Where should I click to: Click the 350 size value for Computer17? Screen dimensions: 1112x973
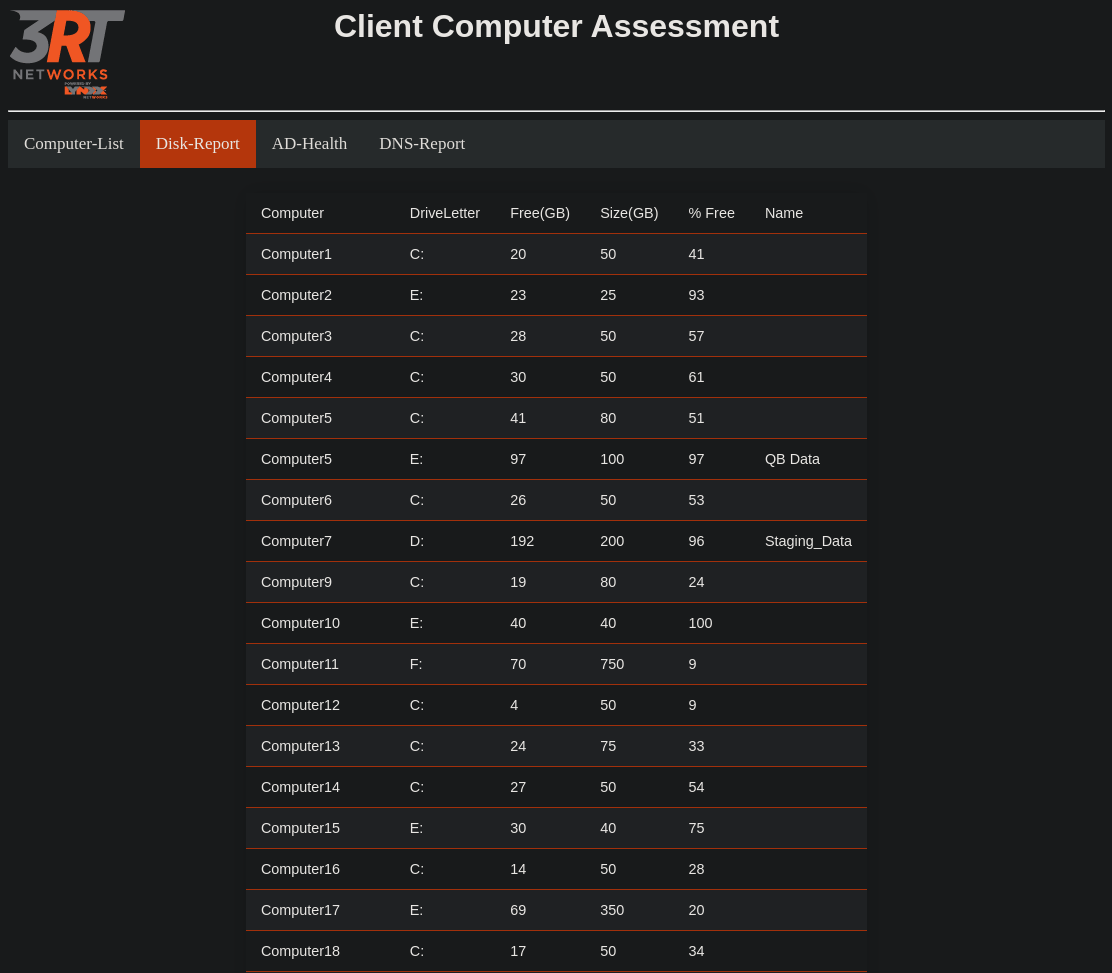tap(612, 910)
